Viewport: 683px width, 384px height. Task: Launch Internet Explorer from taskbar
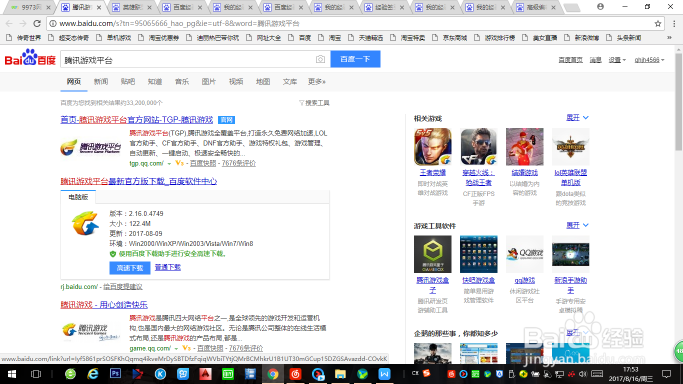[x=92, y=374]
